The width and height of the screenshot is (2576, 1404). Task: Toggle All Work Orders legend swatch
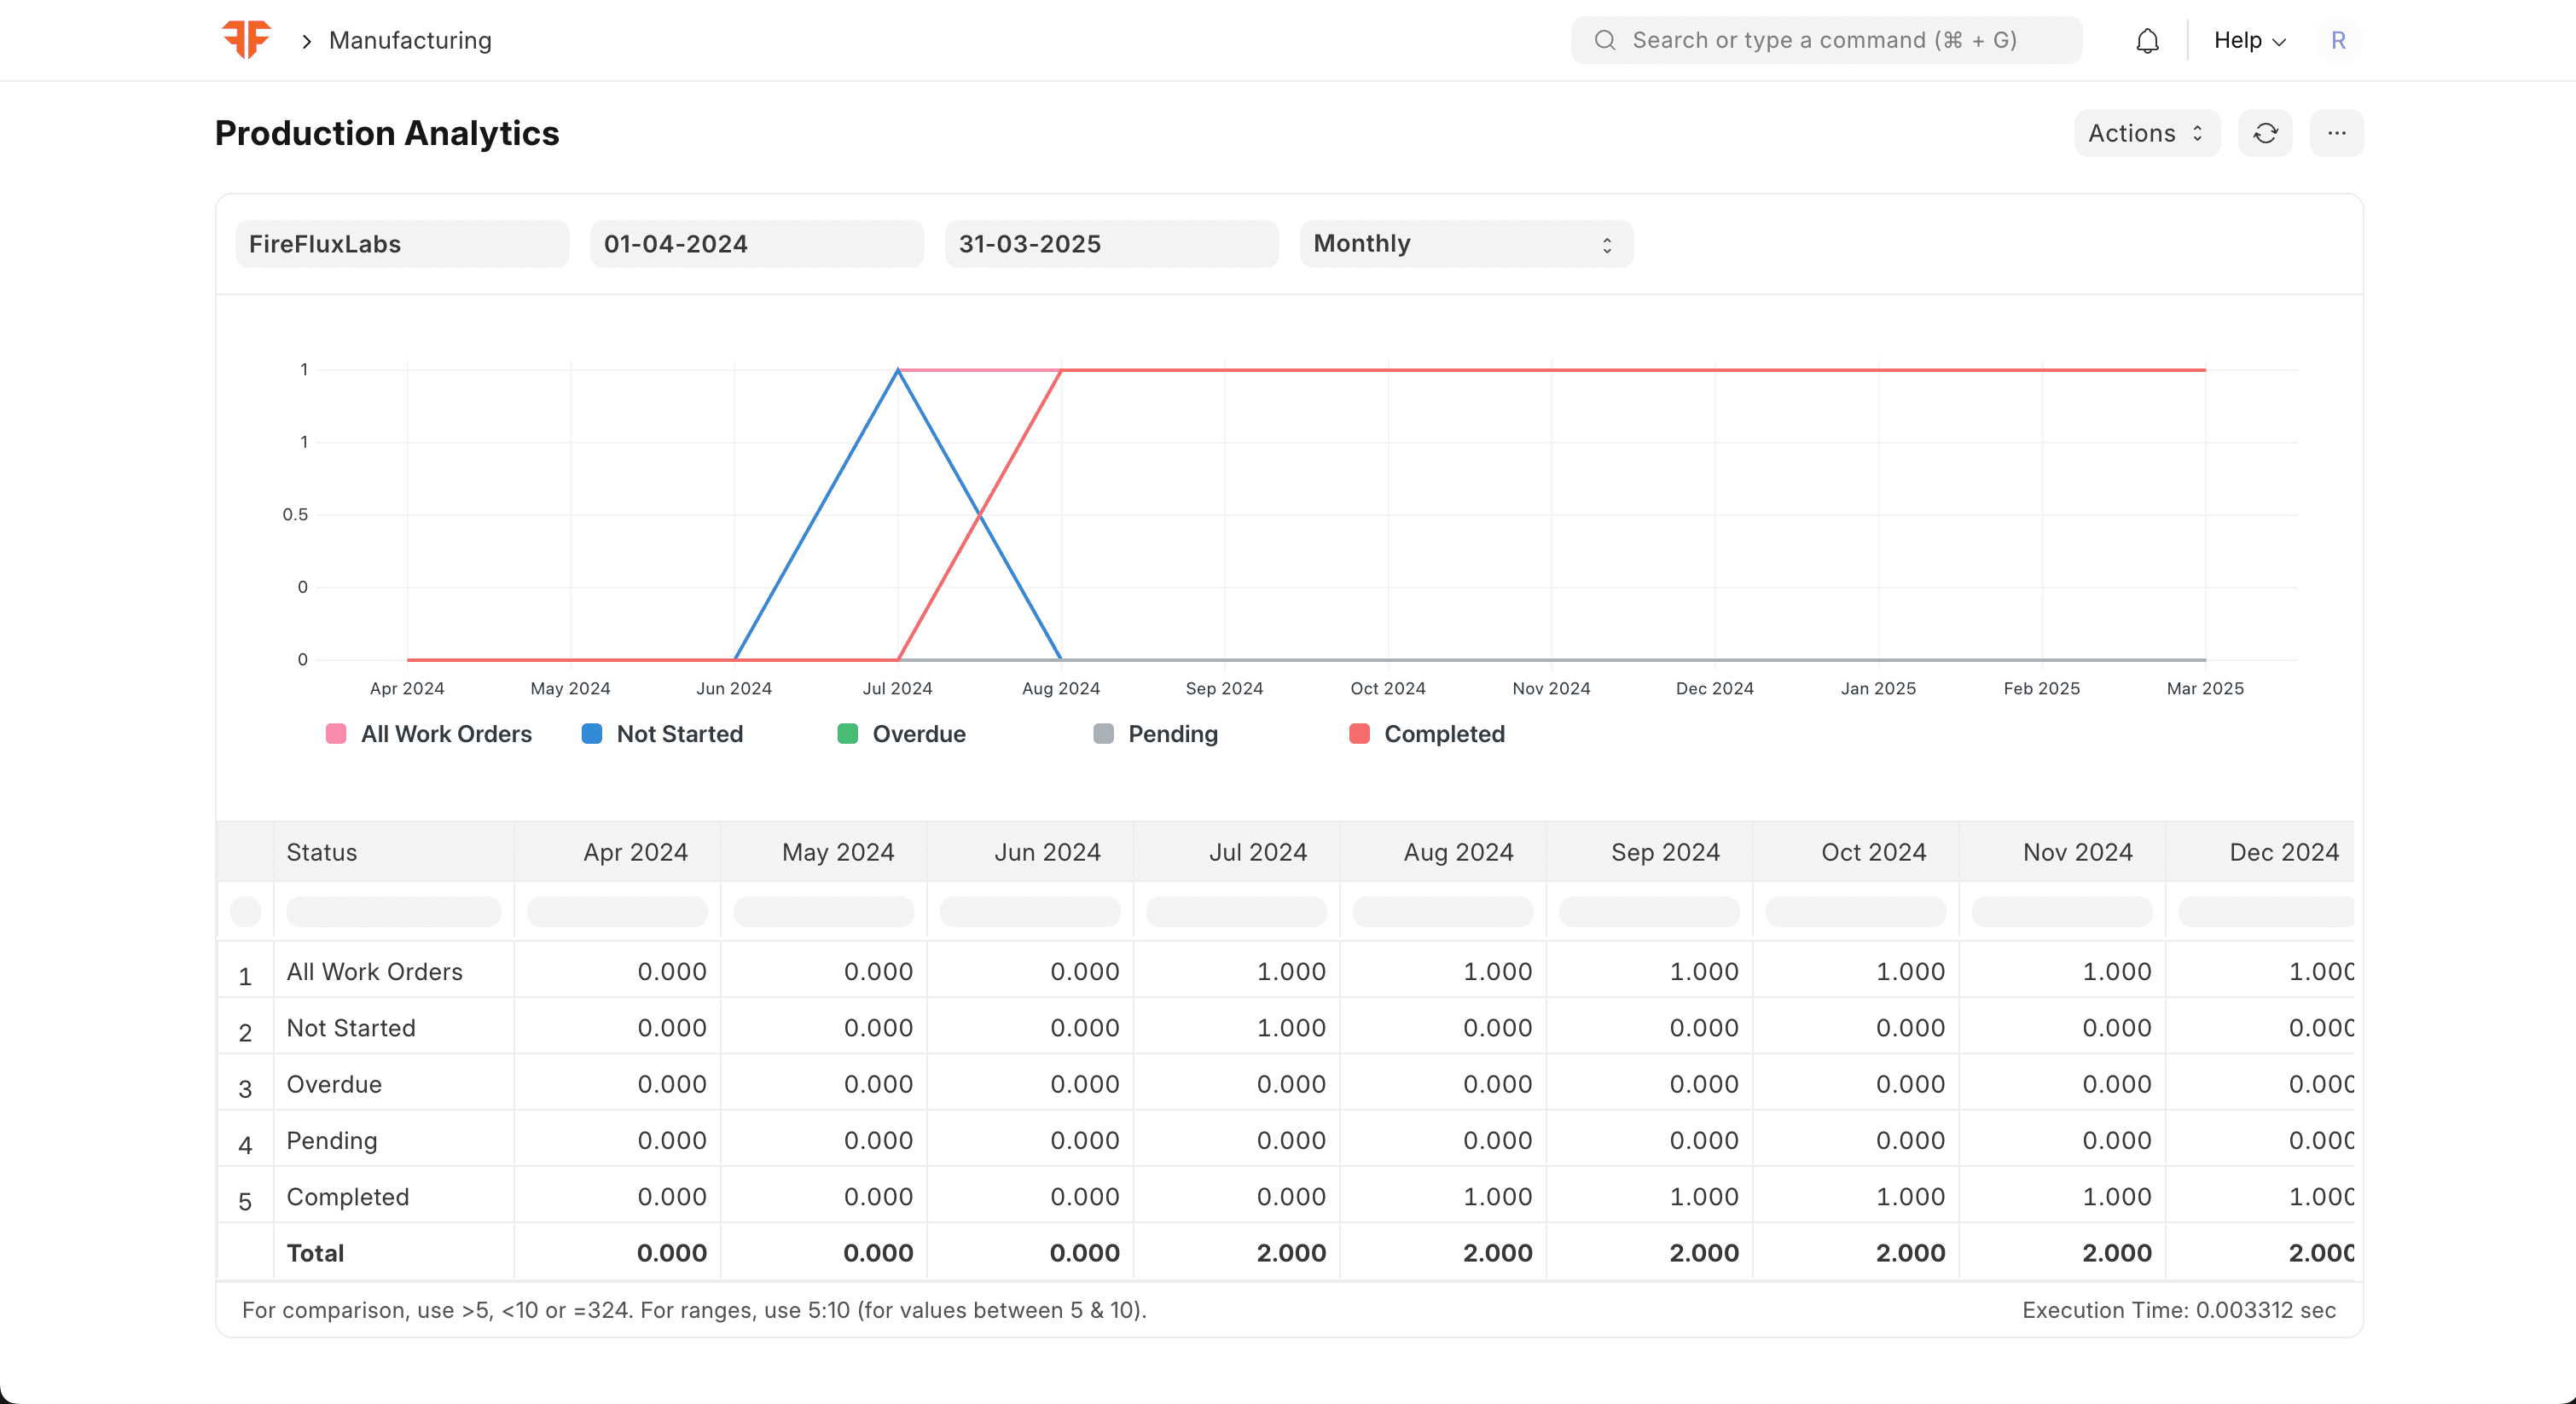(336, 734)
